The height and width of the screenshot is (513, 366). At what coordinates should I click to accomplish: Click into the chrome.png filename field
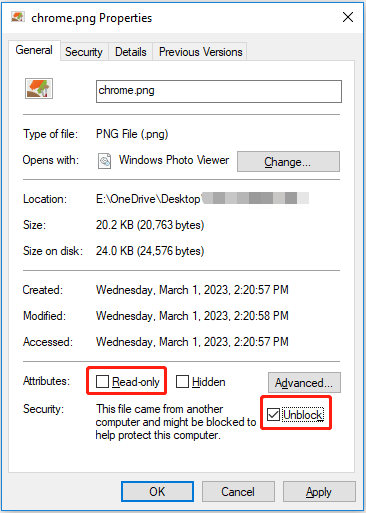click(x=219, y=91)
